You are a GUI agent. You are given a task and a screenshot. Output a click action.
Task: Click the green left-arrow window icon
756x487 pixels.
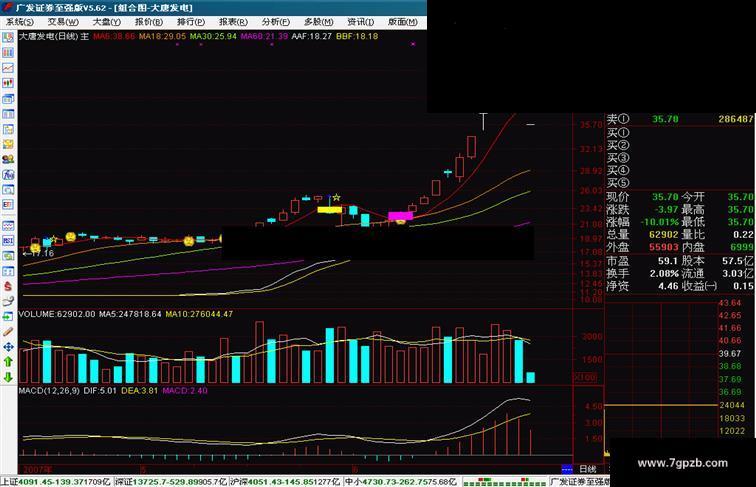click(x=8, y=317)
